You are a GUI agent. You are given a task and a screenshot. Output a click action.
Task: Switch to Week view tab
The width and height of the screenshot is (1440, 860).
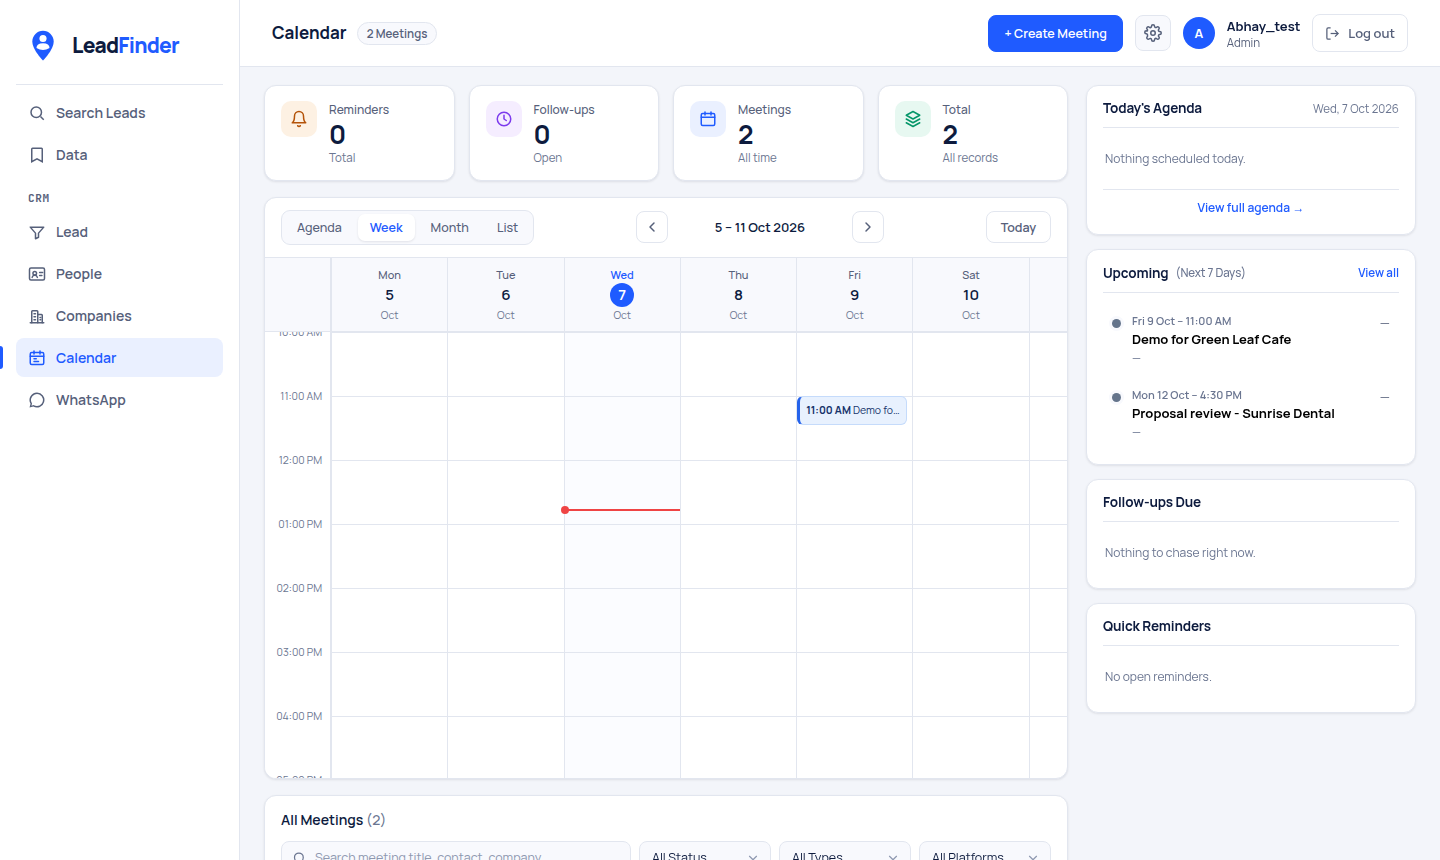(x=386, y=228)
